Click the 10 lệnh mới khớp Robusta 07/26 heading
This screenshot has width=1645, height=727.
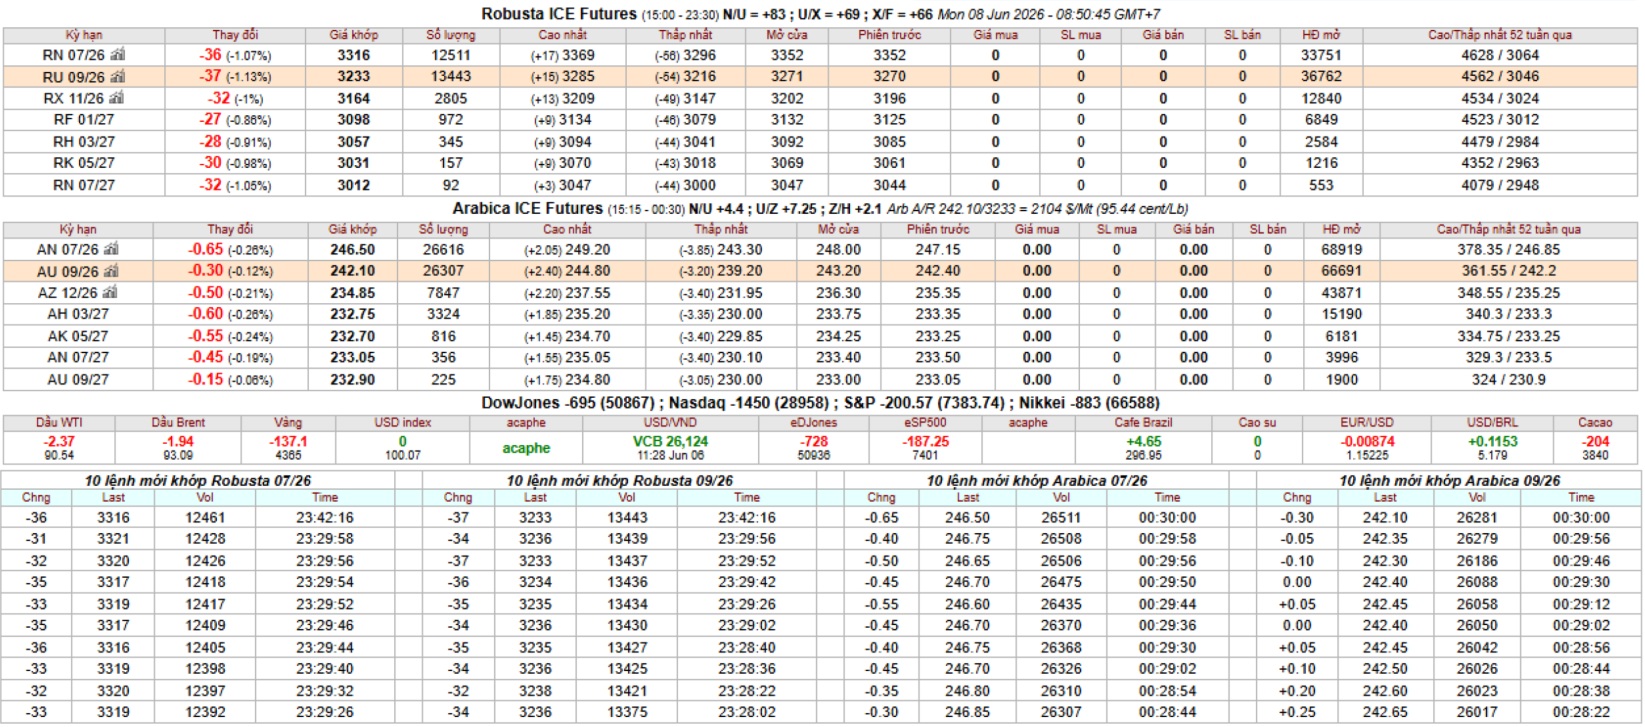[x=198, y=481]
